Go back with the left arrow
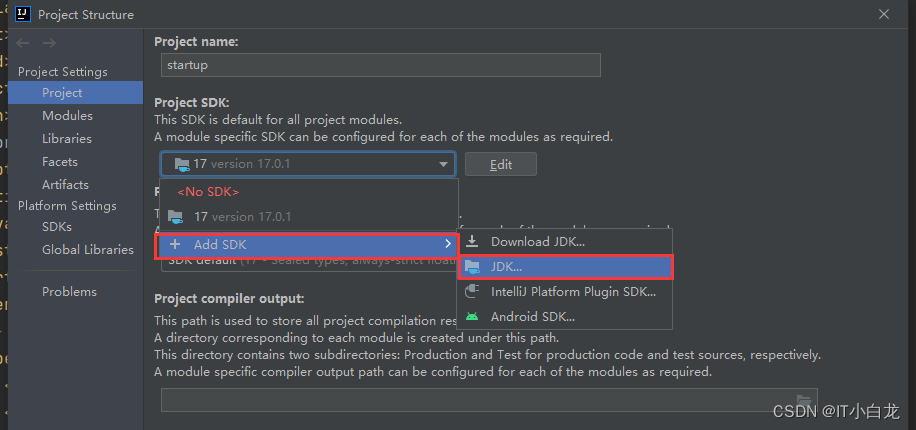Screen dimensions: 916x430 (23, 43)
